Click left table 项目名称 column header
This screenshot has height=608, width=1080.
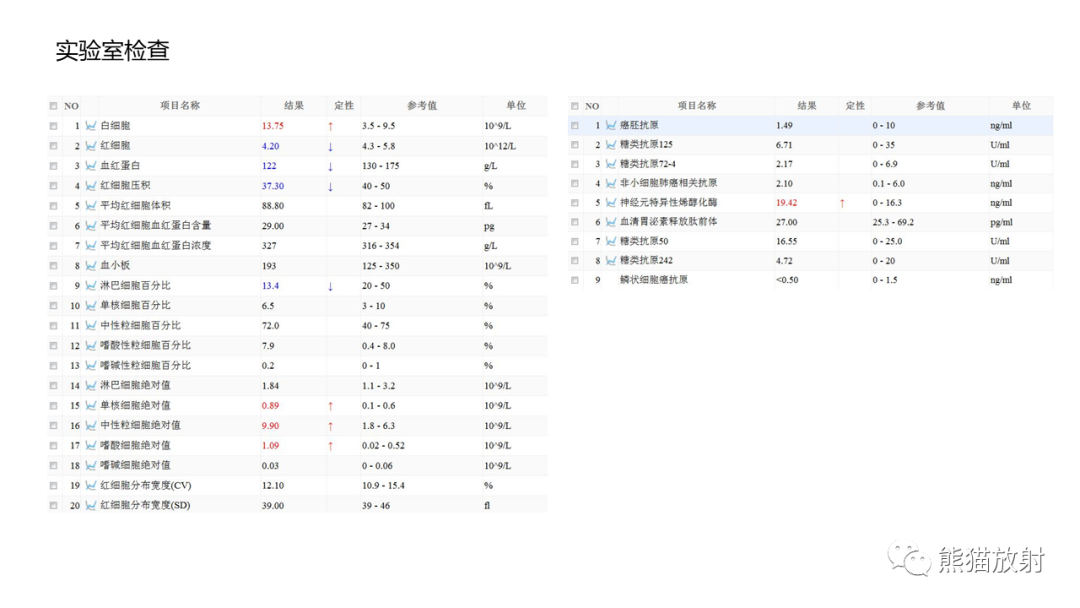point(180,105)
